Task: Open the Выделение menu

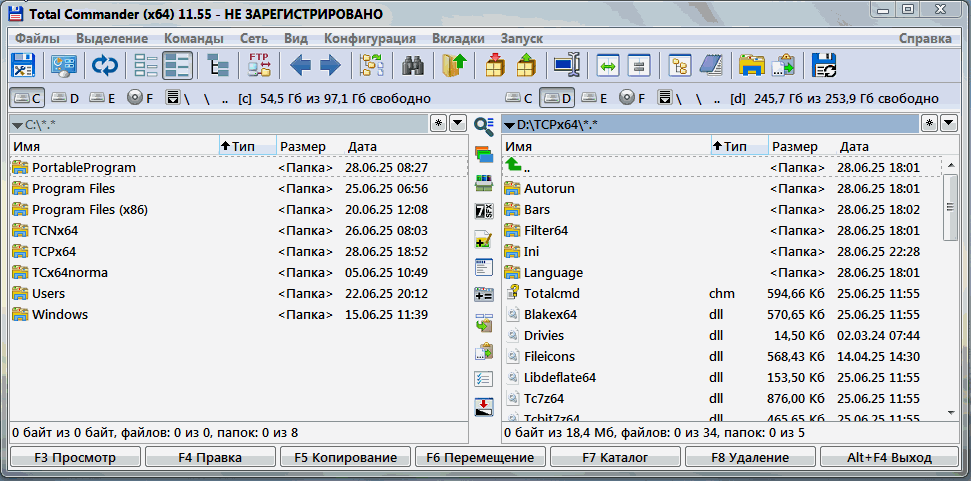Action: click(x=112, y=38)
